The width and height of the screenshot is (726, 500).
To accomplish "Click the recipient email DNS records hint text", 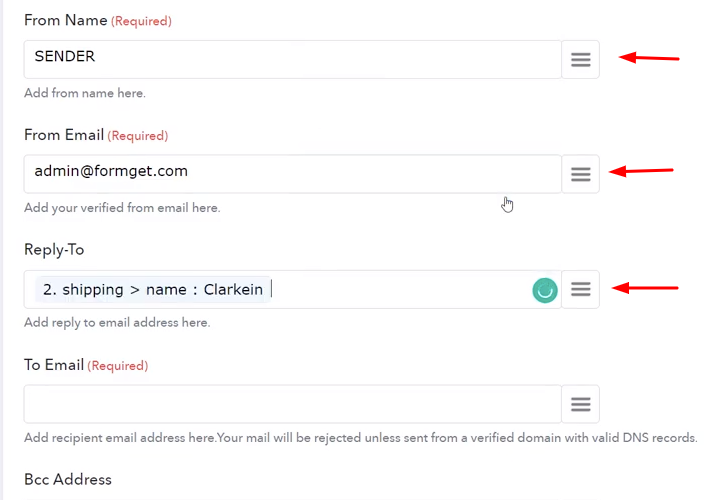I will 361,438.
